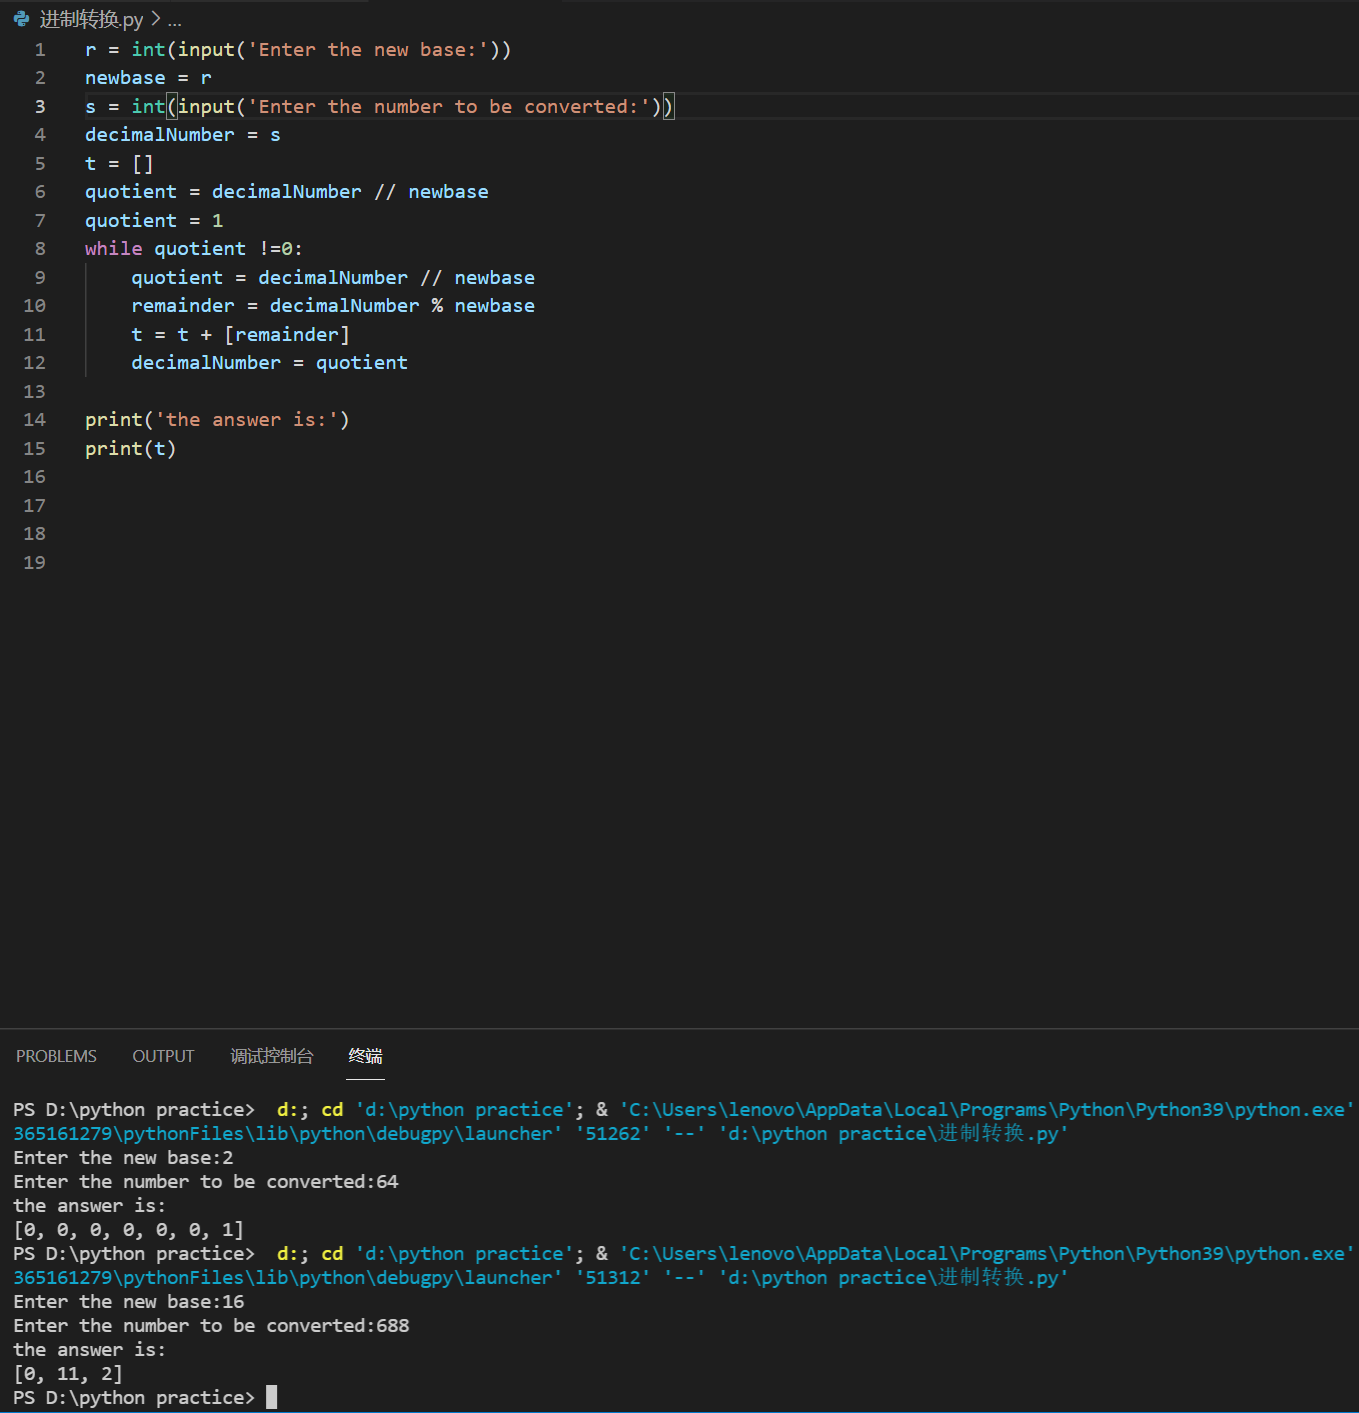Click line number 19 in the gutter

coord(35,563)
